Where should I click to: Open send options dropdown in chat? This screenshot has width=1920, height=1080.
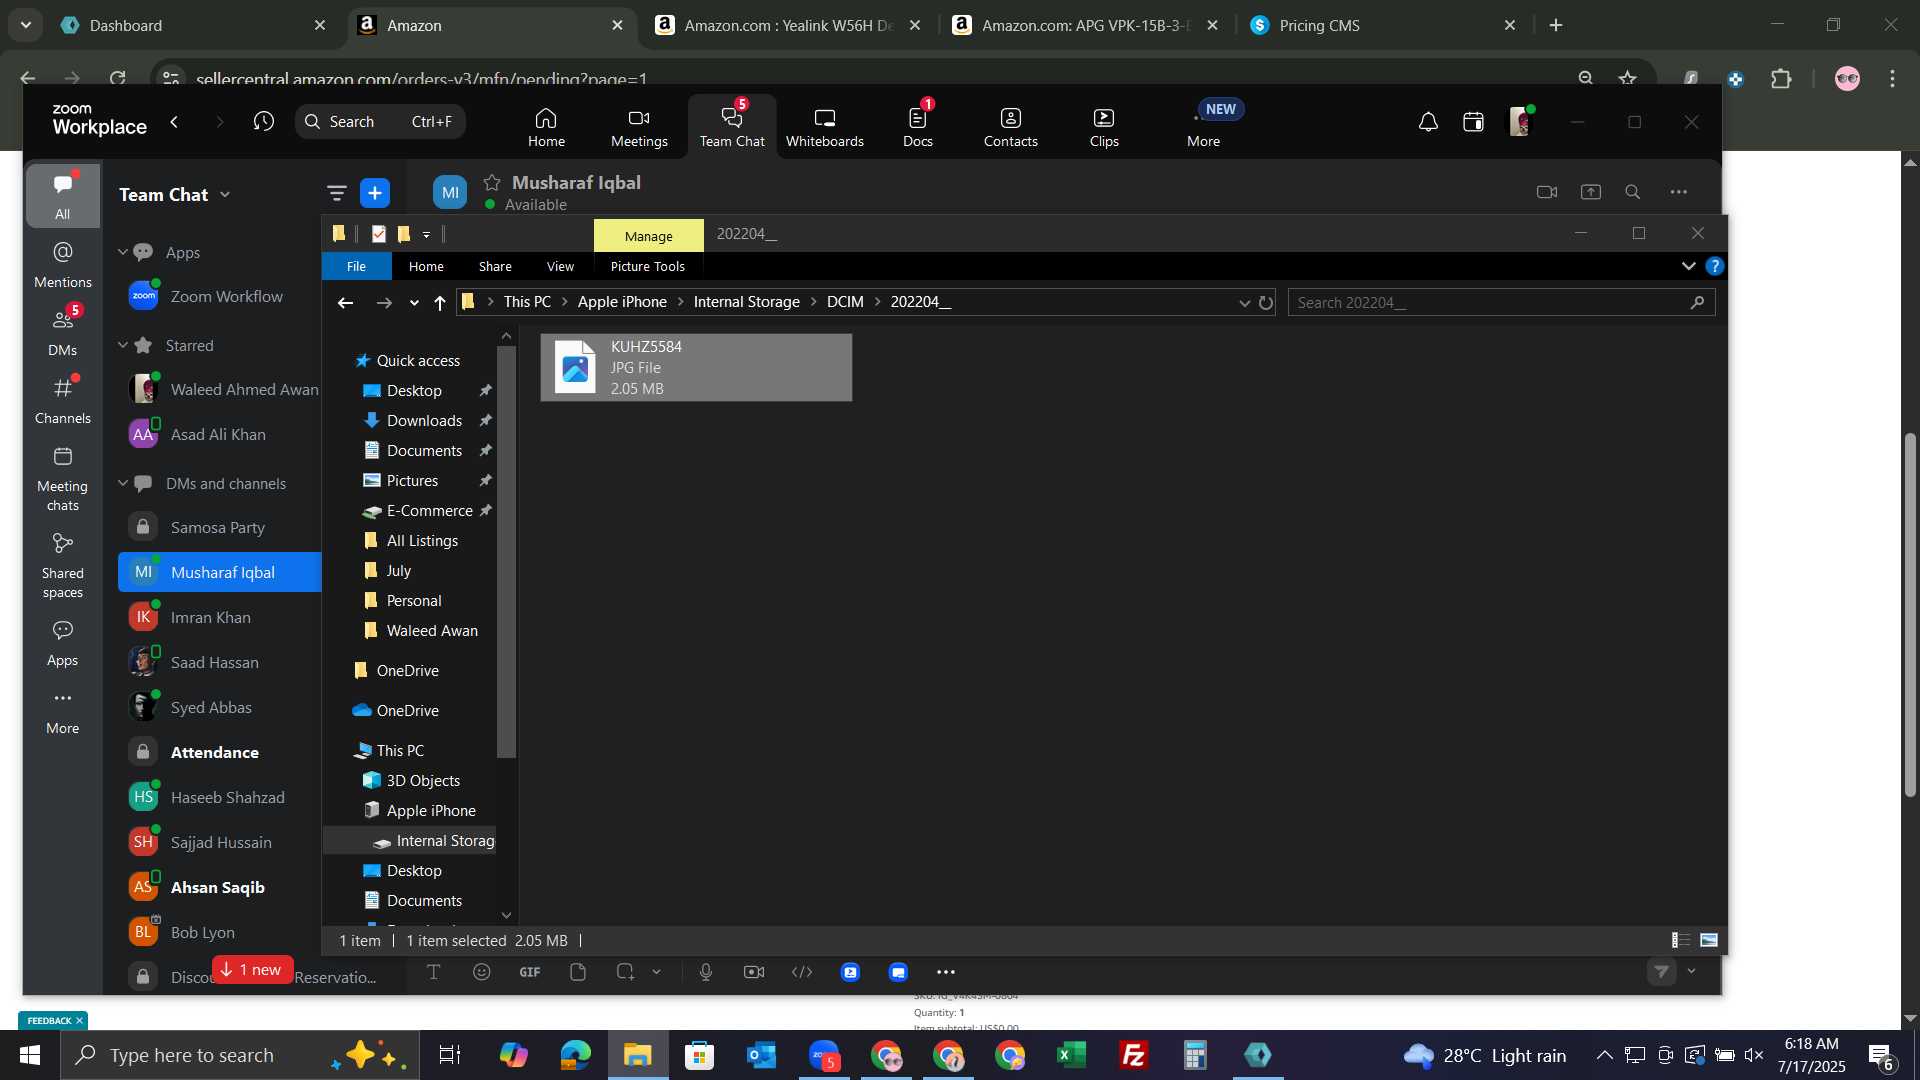[x=1691, y=971]
